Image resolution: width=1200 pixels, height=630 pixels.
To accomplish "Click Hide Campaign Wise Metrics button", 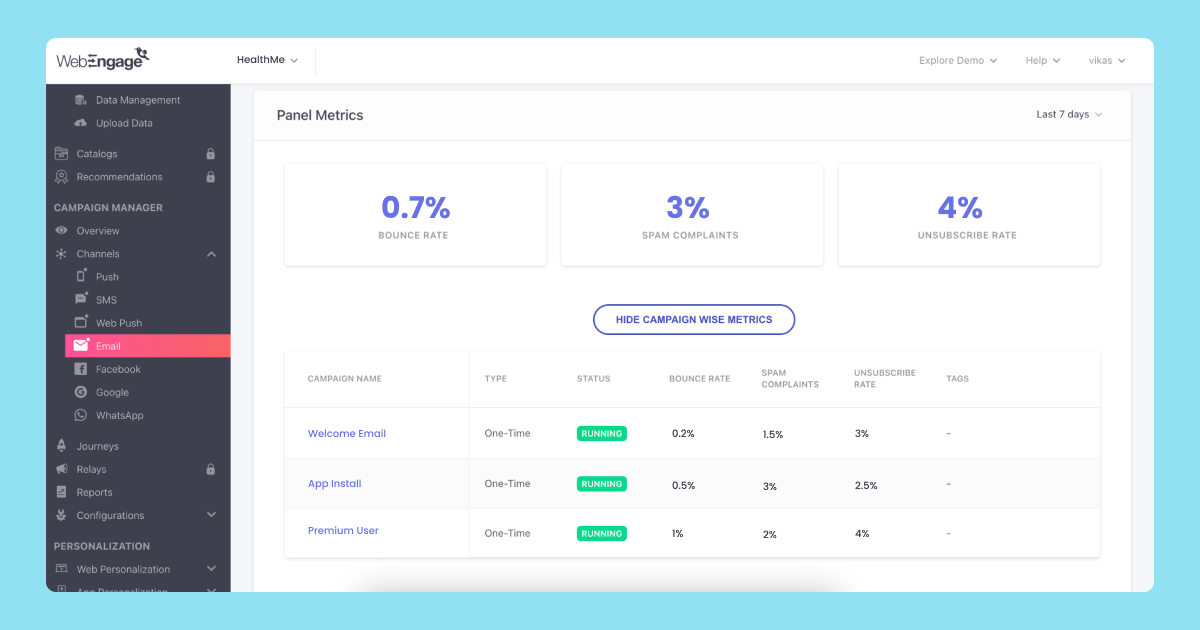I will point(694,319).
